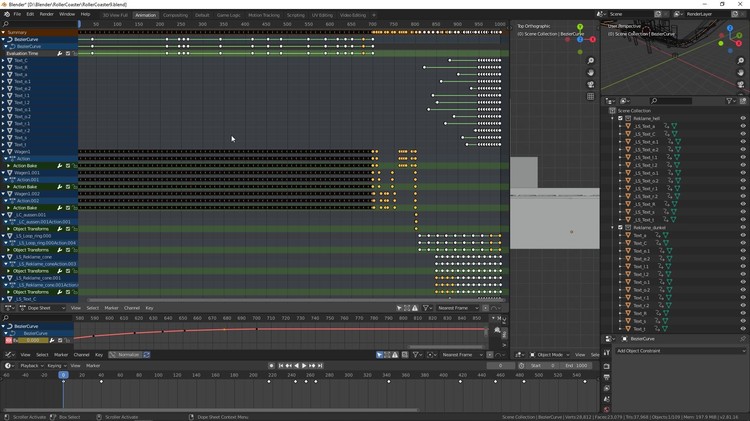Click the Blender logo in the menu bar
Screen dimensions: 750x421
[6, 15]
